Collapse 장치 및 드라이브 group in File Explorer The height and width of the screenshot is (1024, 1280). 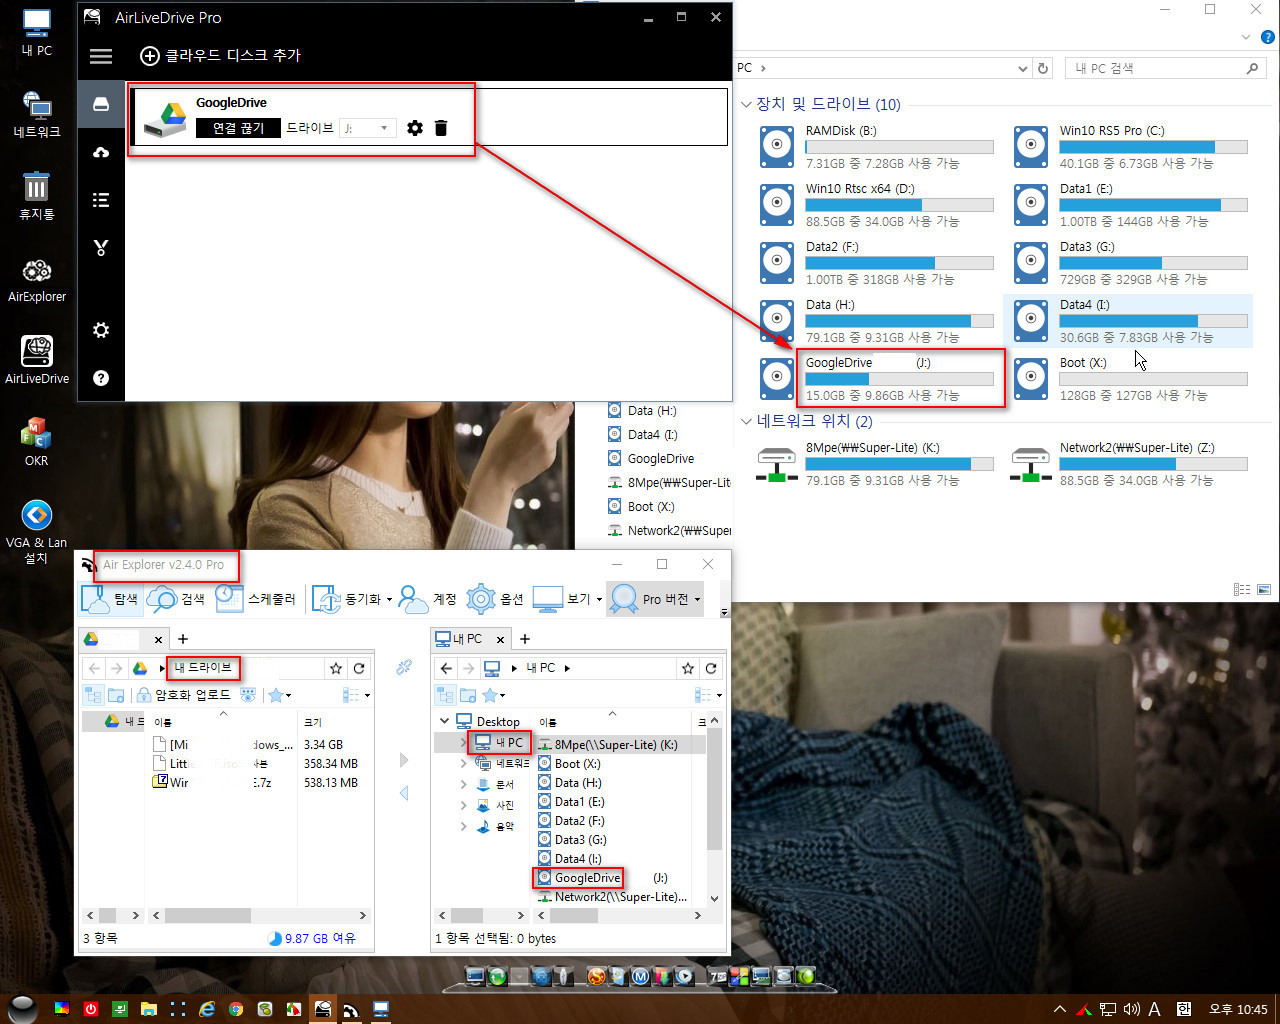746,104
